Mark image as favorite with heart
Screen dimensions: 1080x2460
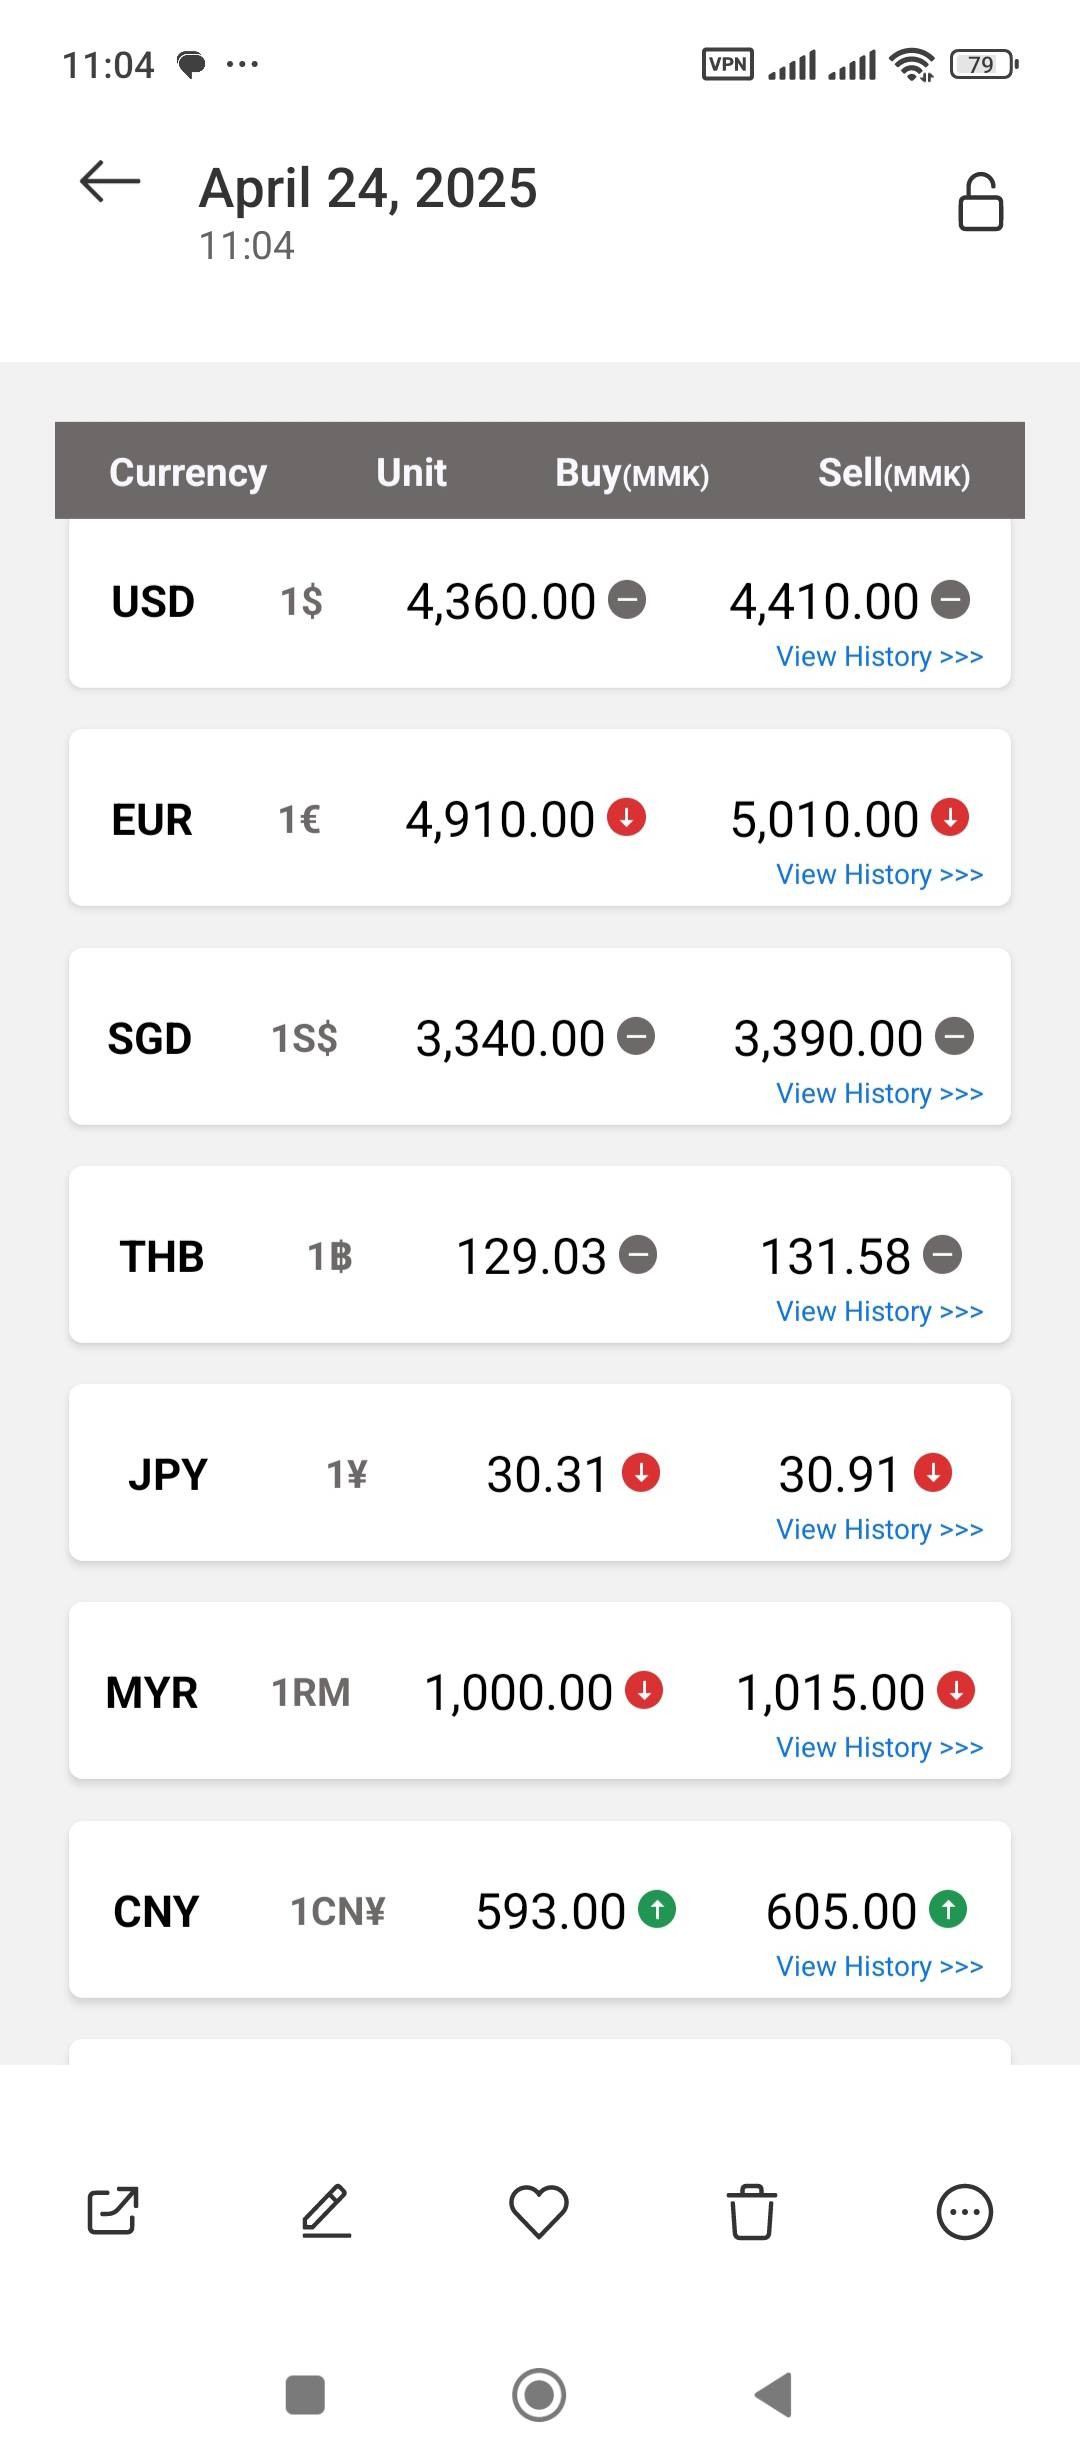539,2211
